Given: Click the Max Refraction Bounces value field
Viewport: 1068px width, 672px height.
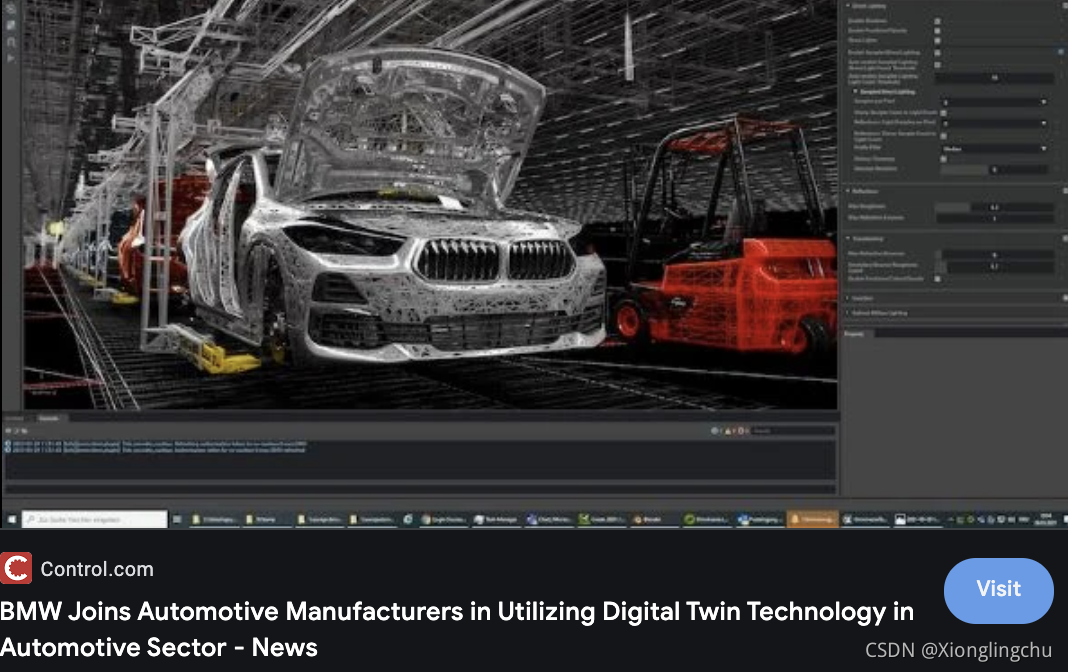Looking at the screenshot, I should click(994, 255).
